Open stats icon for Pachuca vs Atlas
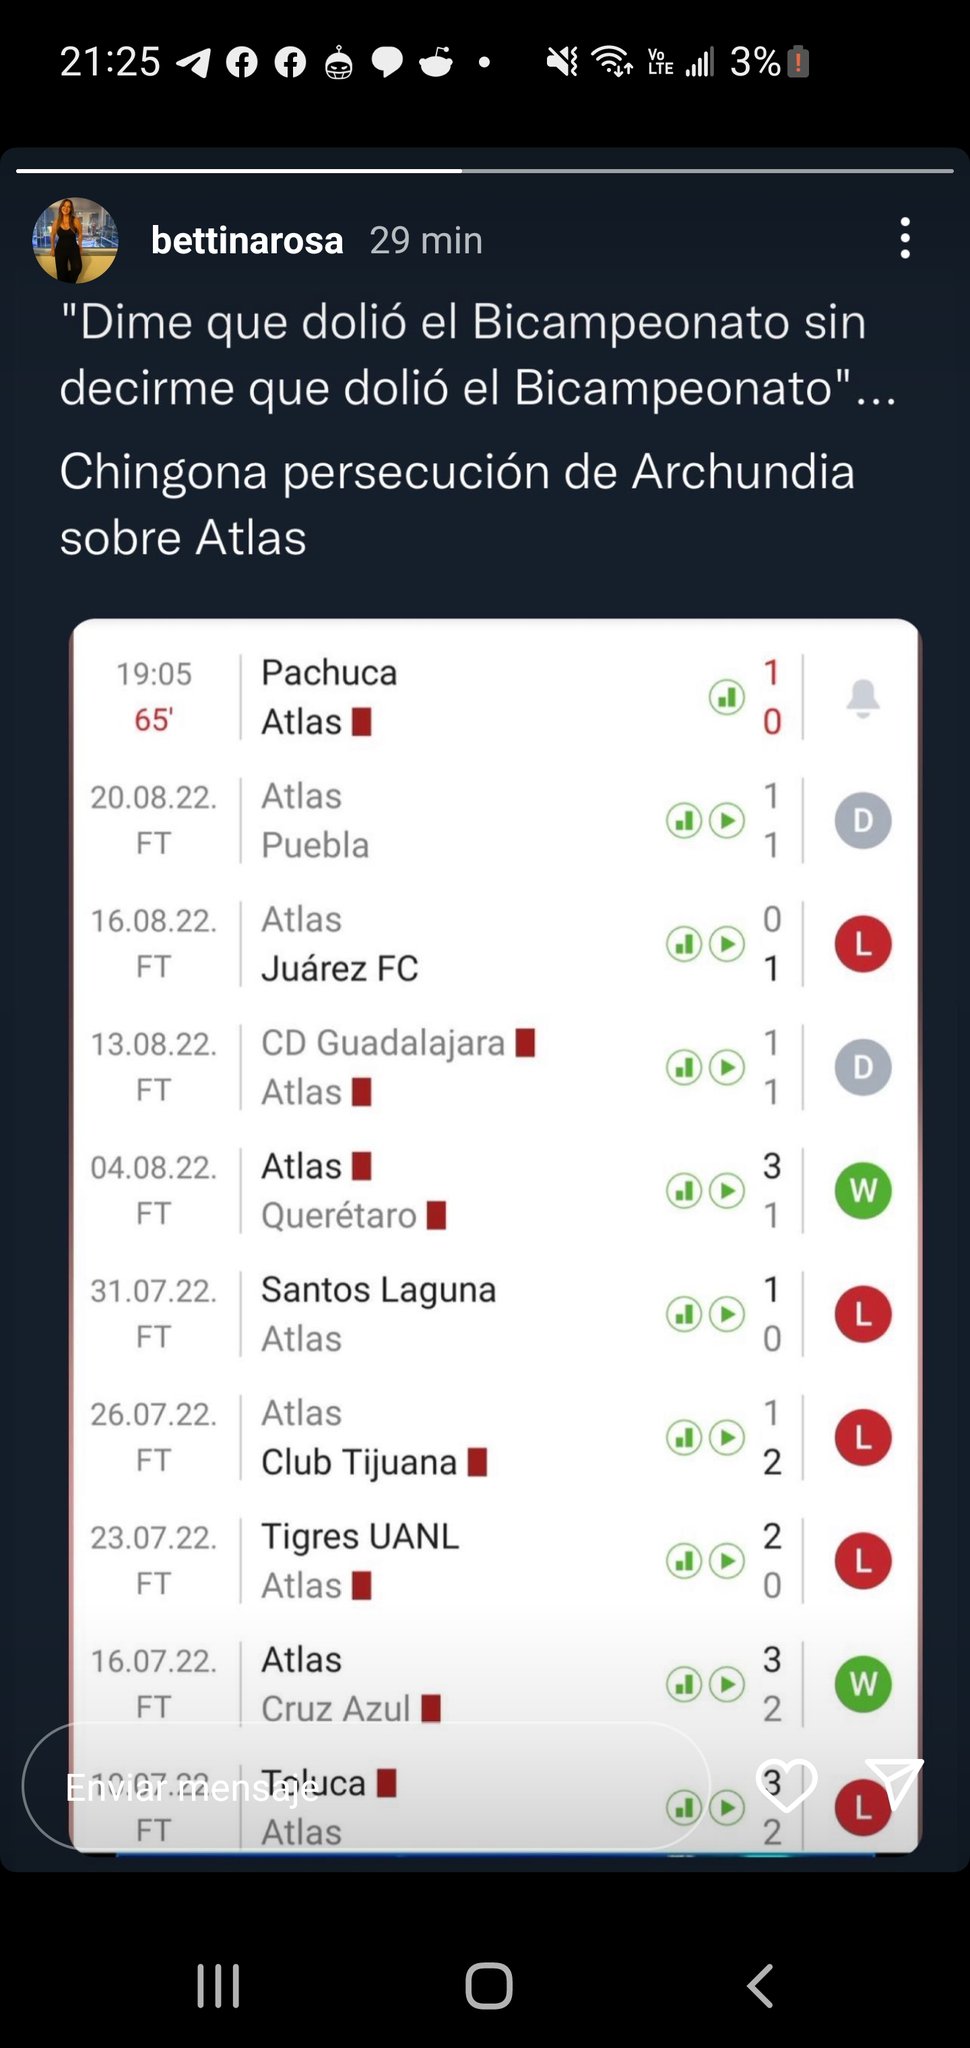Screen dimensions: 970x2048 tap(727, 696)
